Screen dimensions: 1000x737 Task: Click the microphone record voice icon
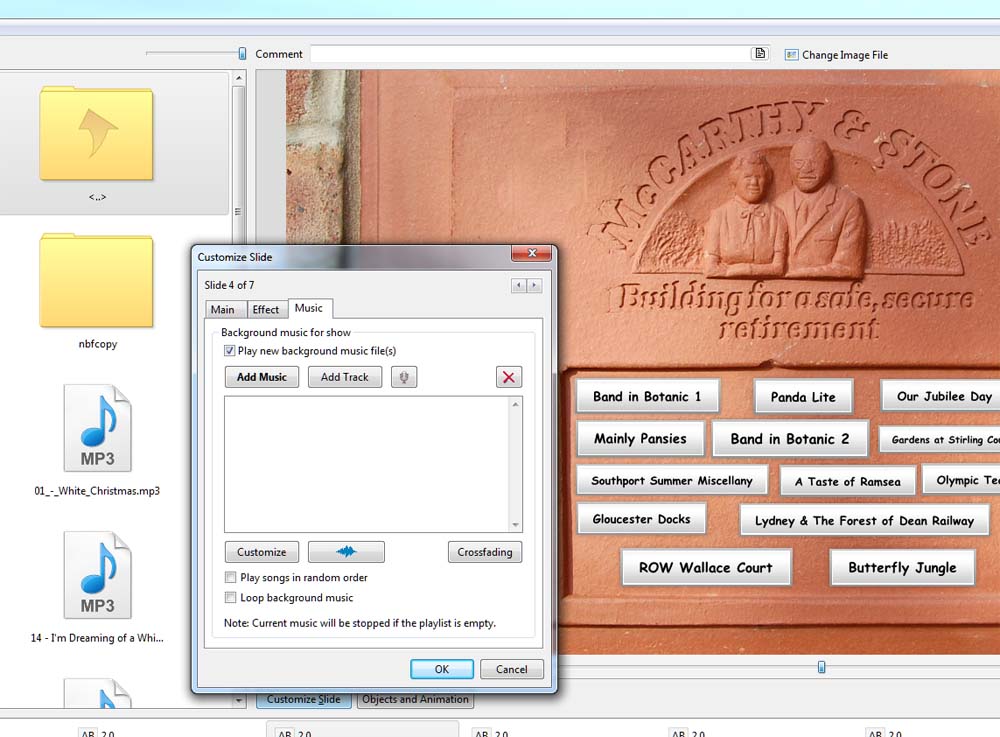[404, 377]
